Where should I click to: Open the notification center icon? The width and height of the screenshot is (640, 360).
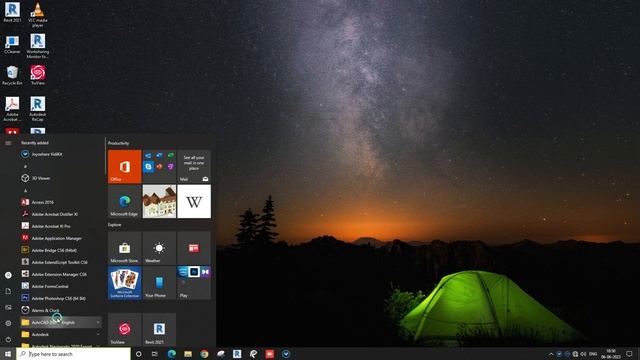pyautogui.click(x=629, y=354)
